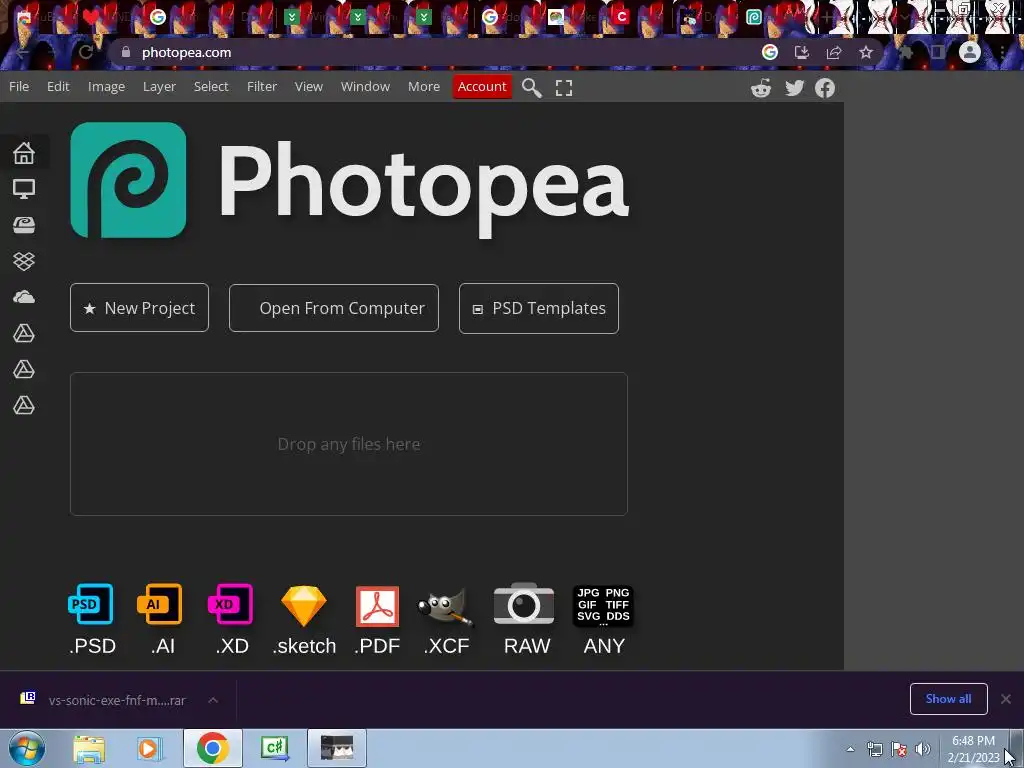Open the Edit menu
Screen dimensions: 1024x768
coord(58,86)
